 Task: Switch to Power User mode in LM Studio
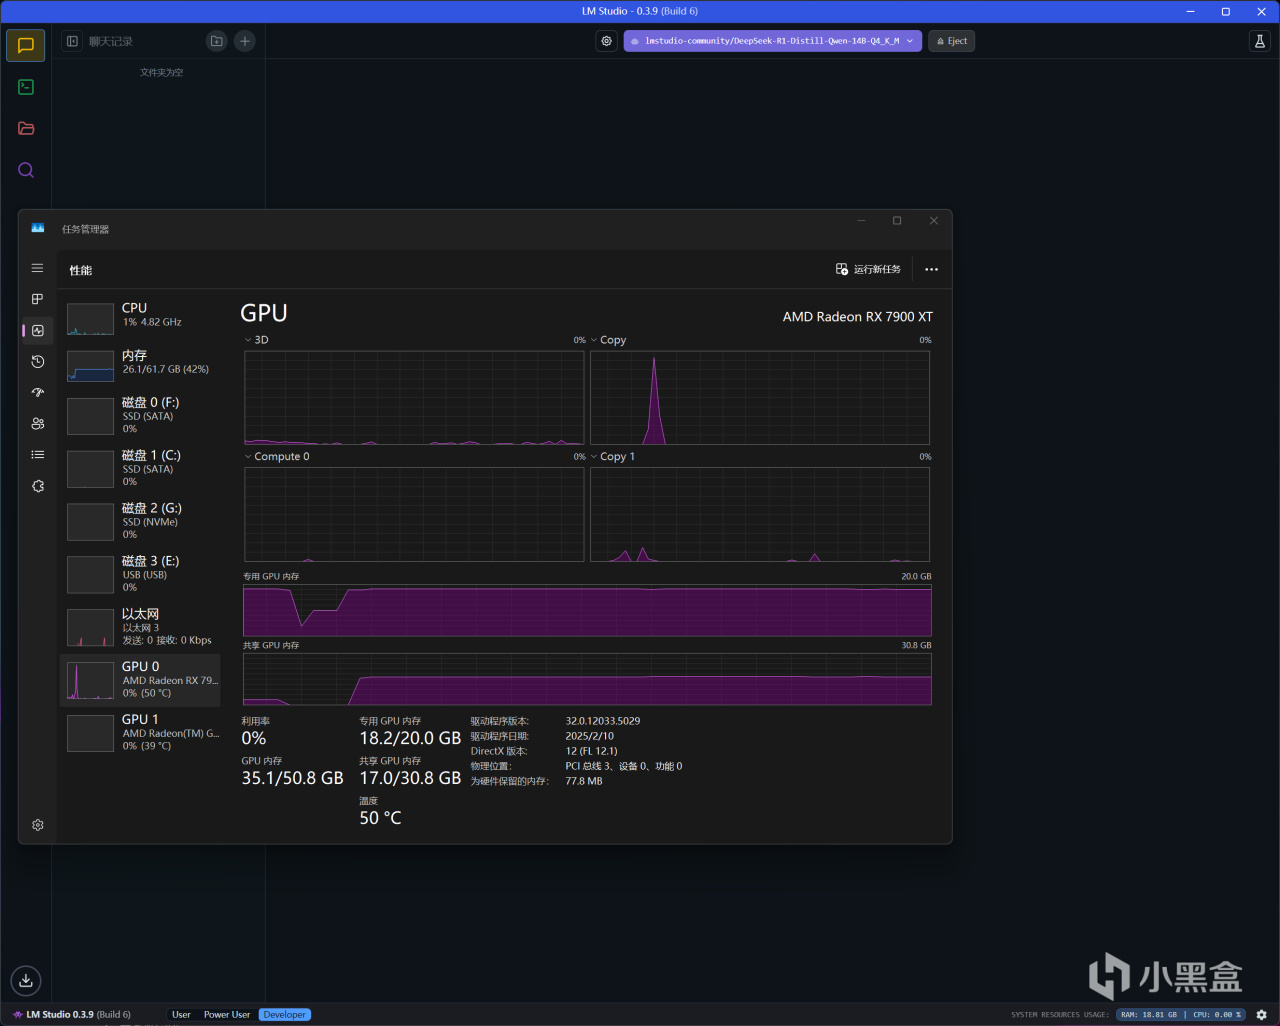click(x=227, y=1014)
